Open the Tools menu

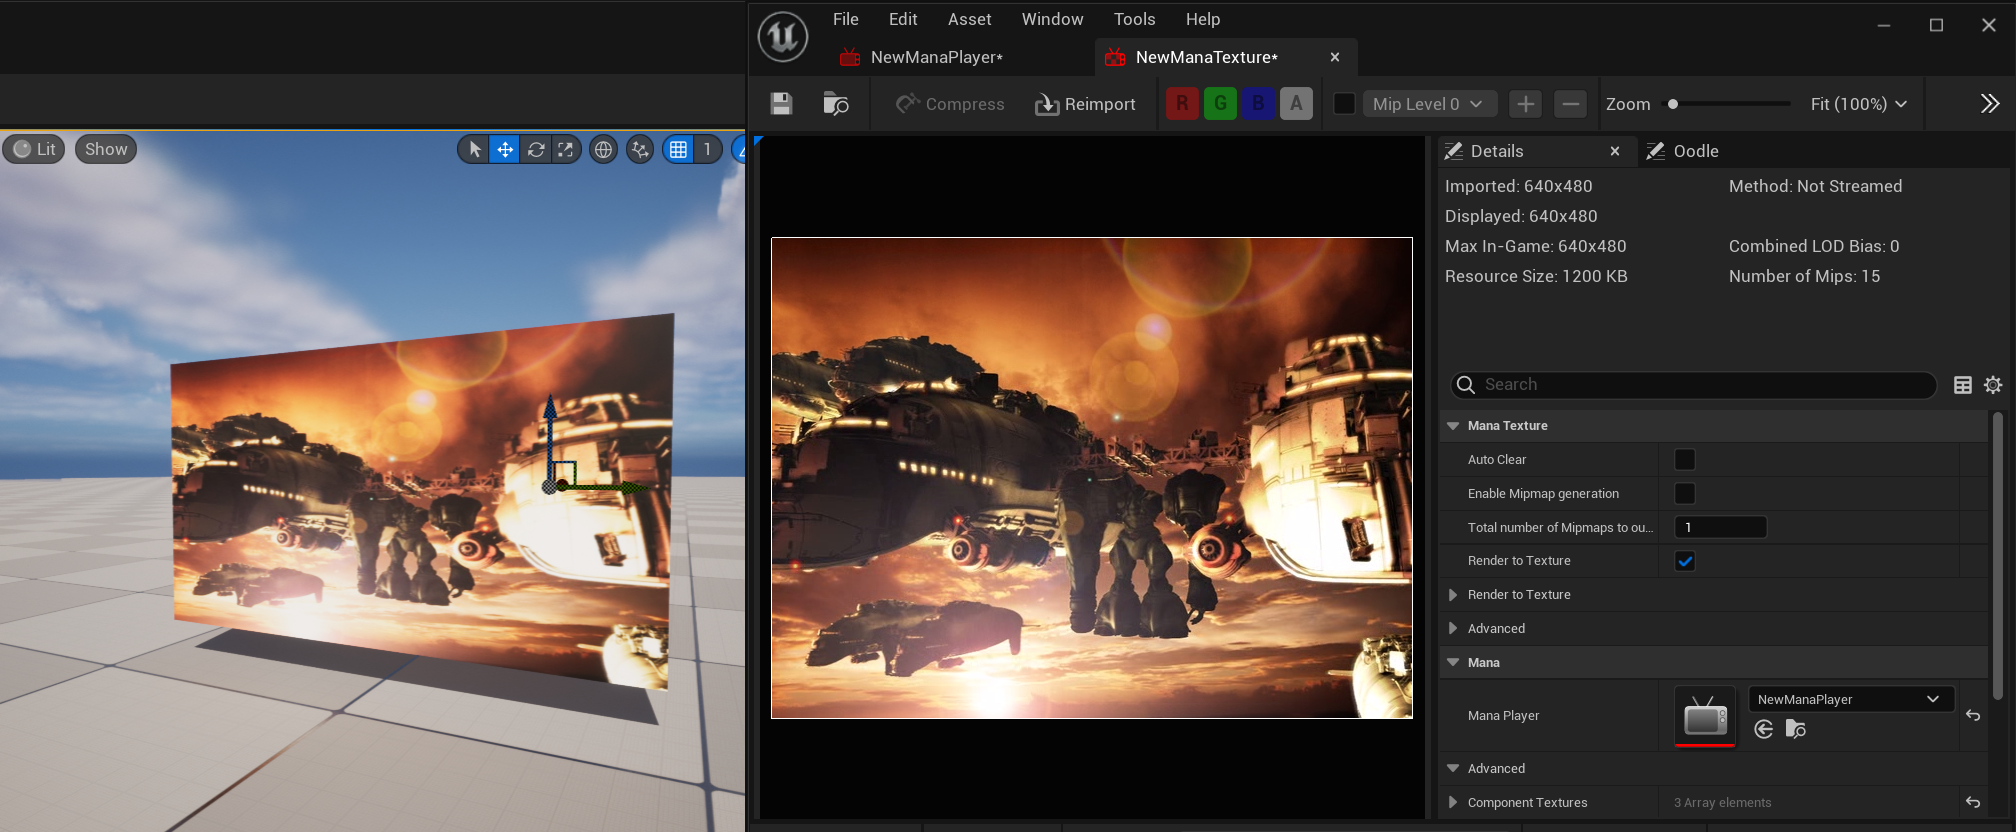coord(1134,19)
